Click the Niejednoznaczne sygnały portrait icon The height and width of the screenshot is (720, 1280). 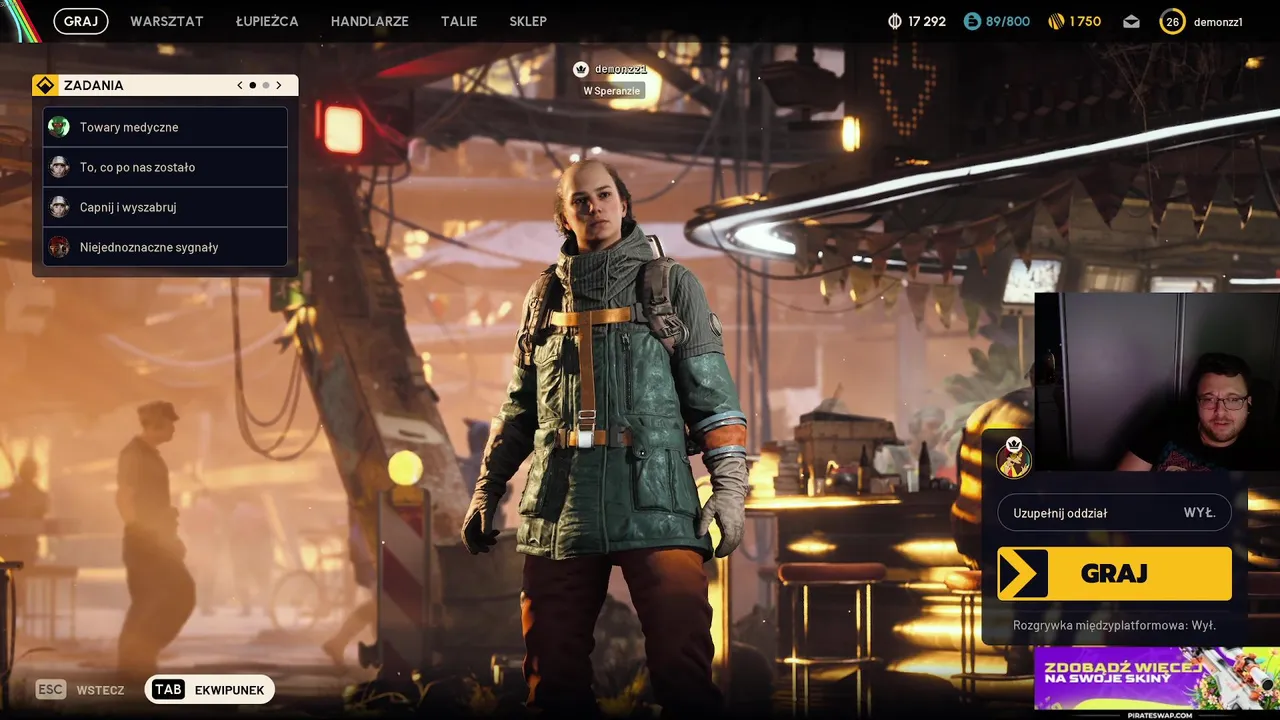pyautogui.click(x=59, y=247)
